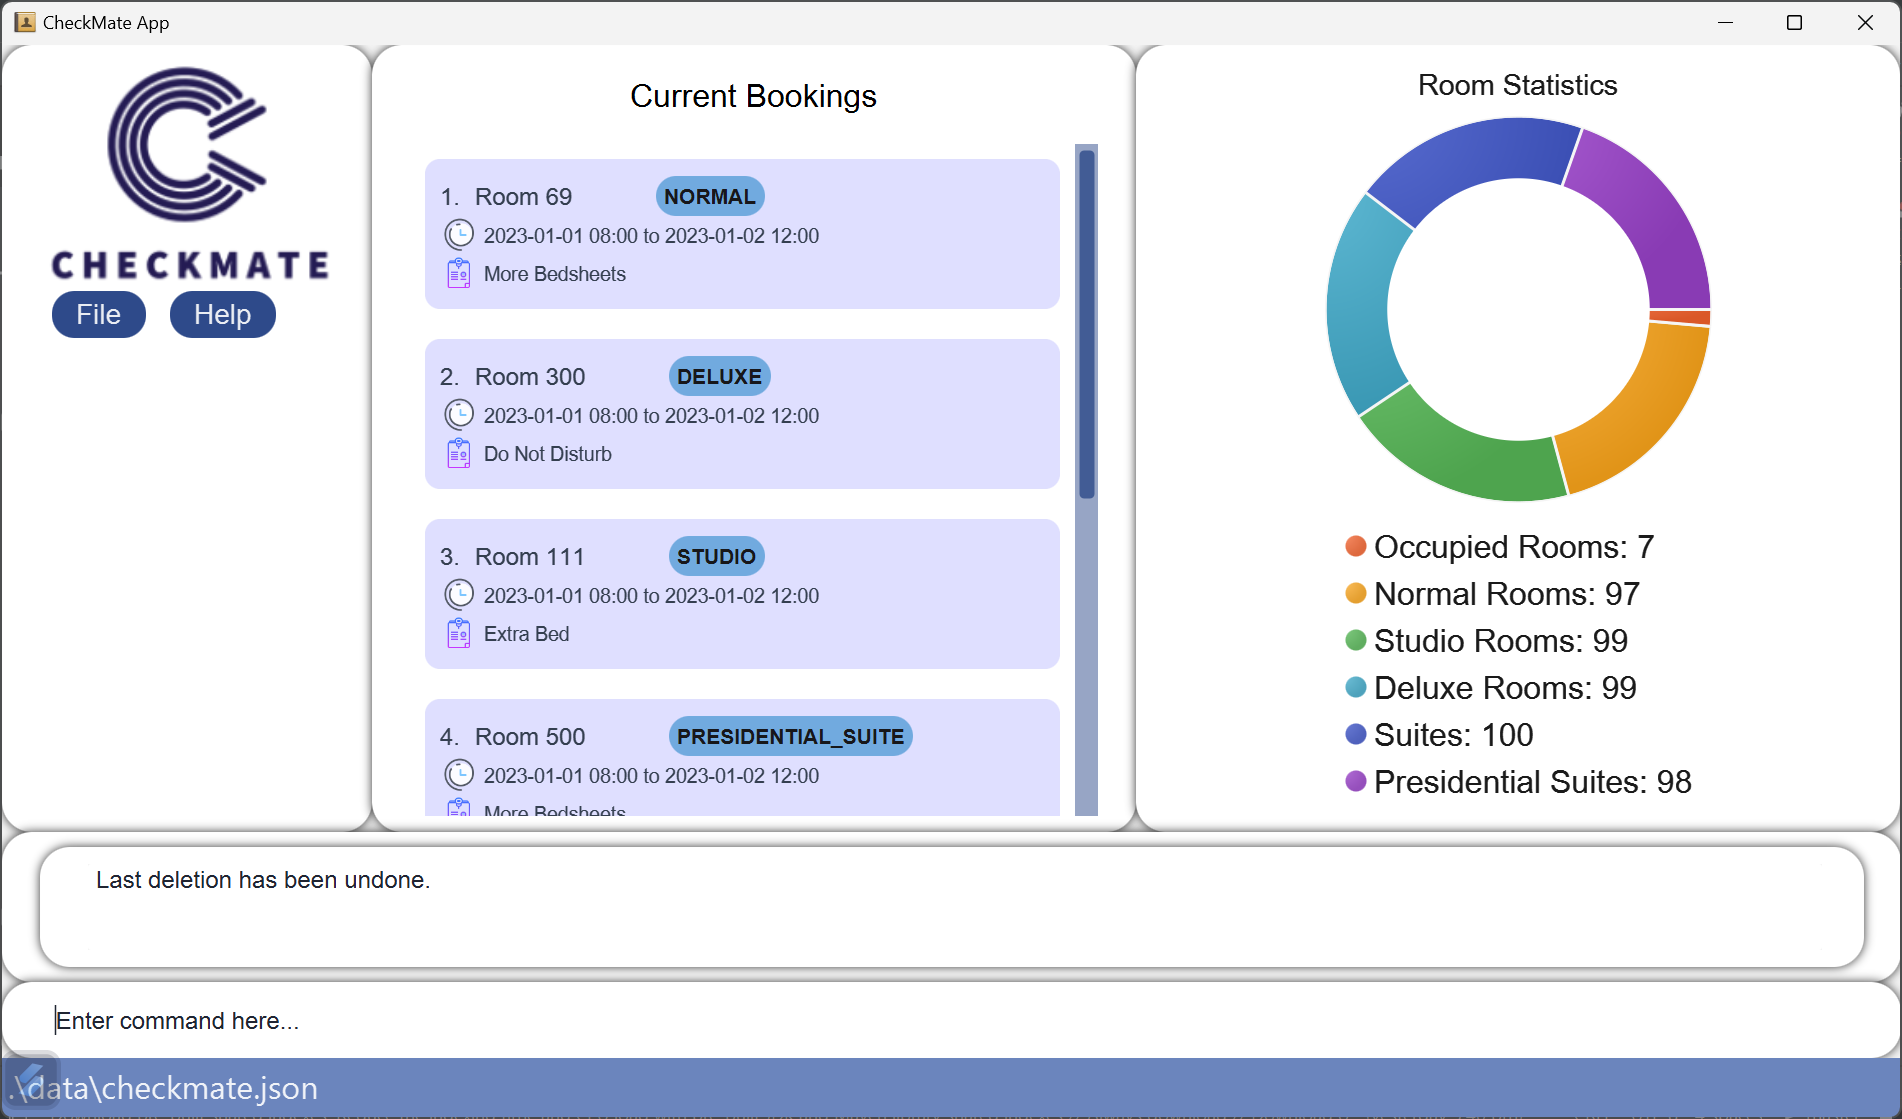The width and height of the screenshot is (1902, 1119).
Task: Click the 'Occupied Rooms: 7' text
Action: pos(1514,547)
